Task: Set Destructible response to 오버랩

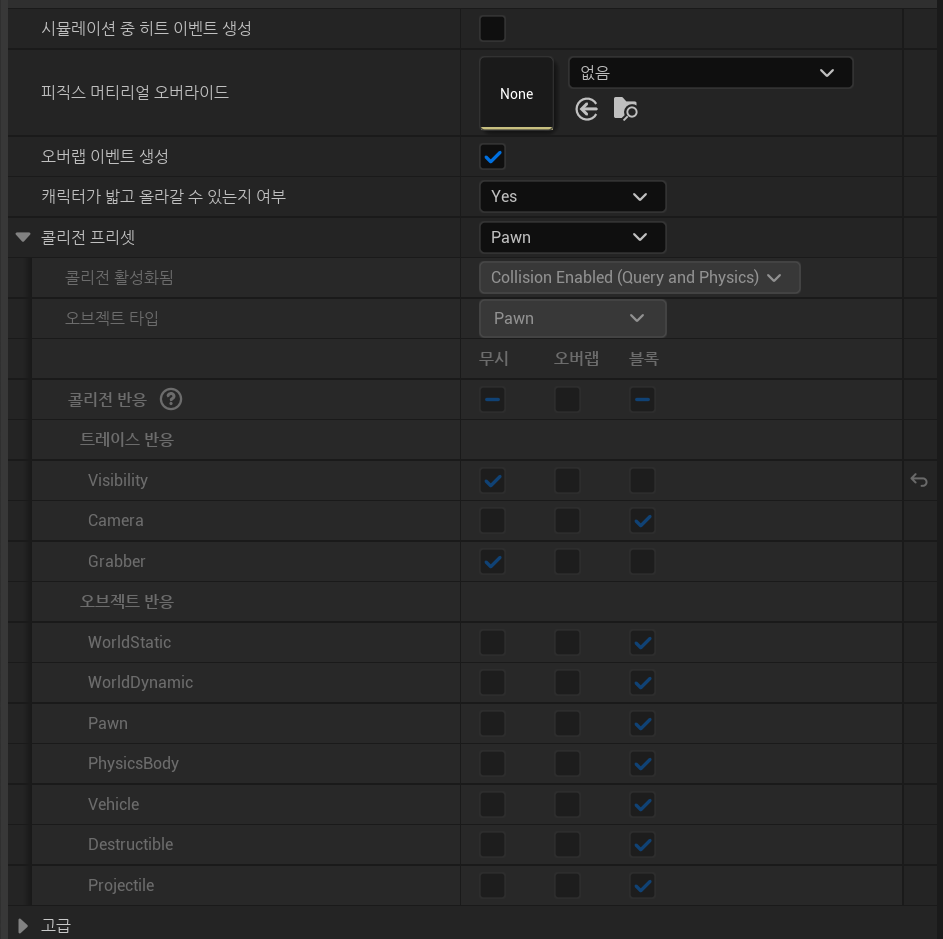Action: (567, 845)
